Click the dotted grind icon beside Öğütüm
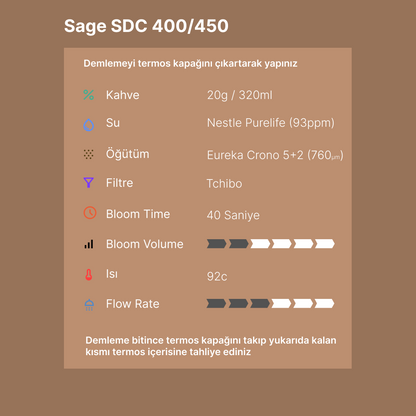The width and height of the screenshot is (416, 416). click(x=88, y=154)
